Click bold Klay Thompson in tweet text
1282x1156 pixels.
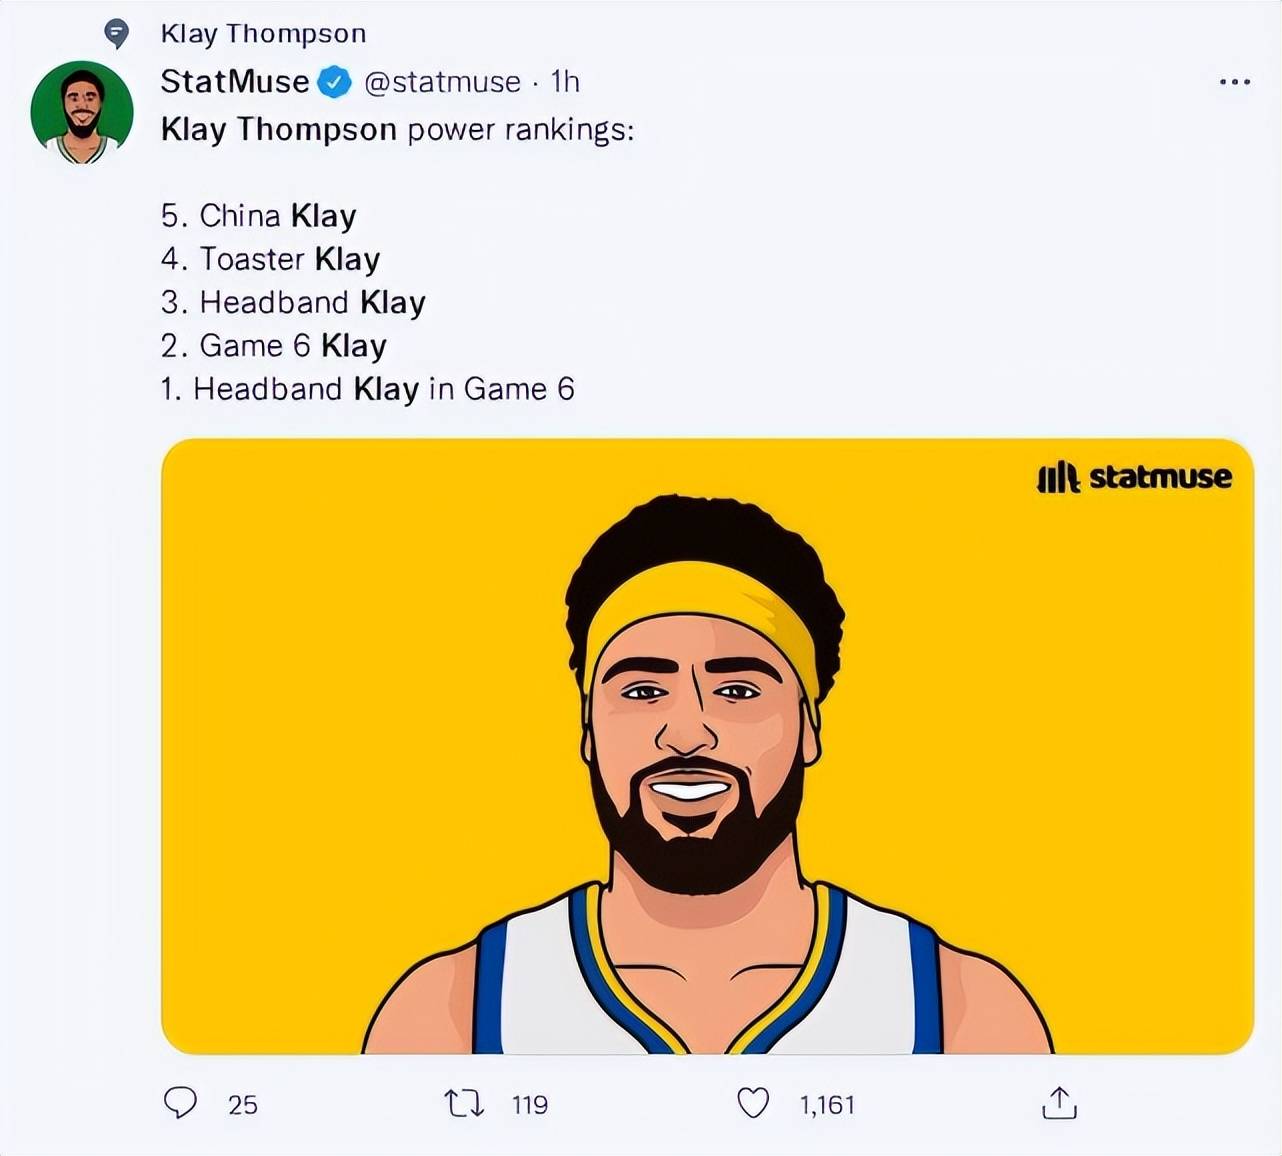[x=279, y=130]
